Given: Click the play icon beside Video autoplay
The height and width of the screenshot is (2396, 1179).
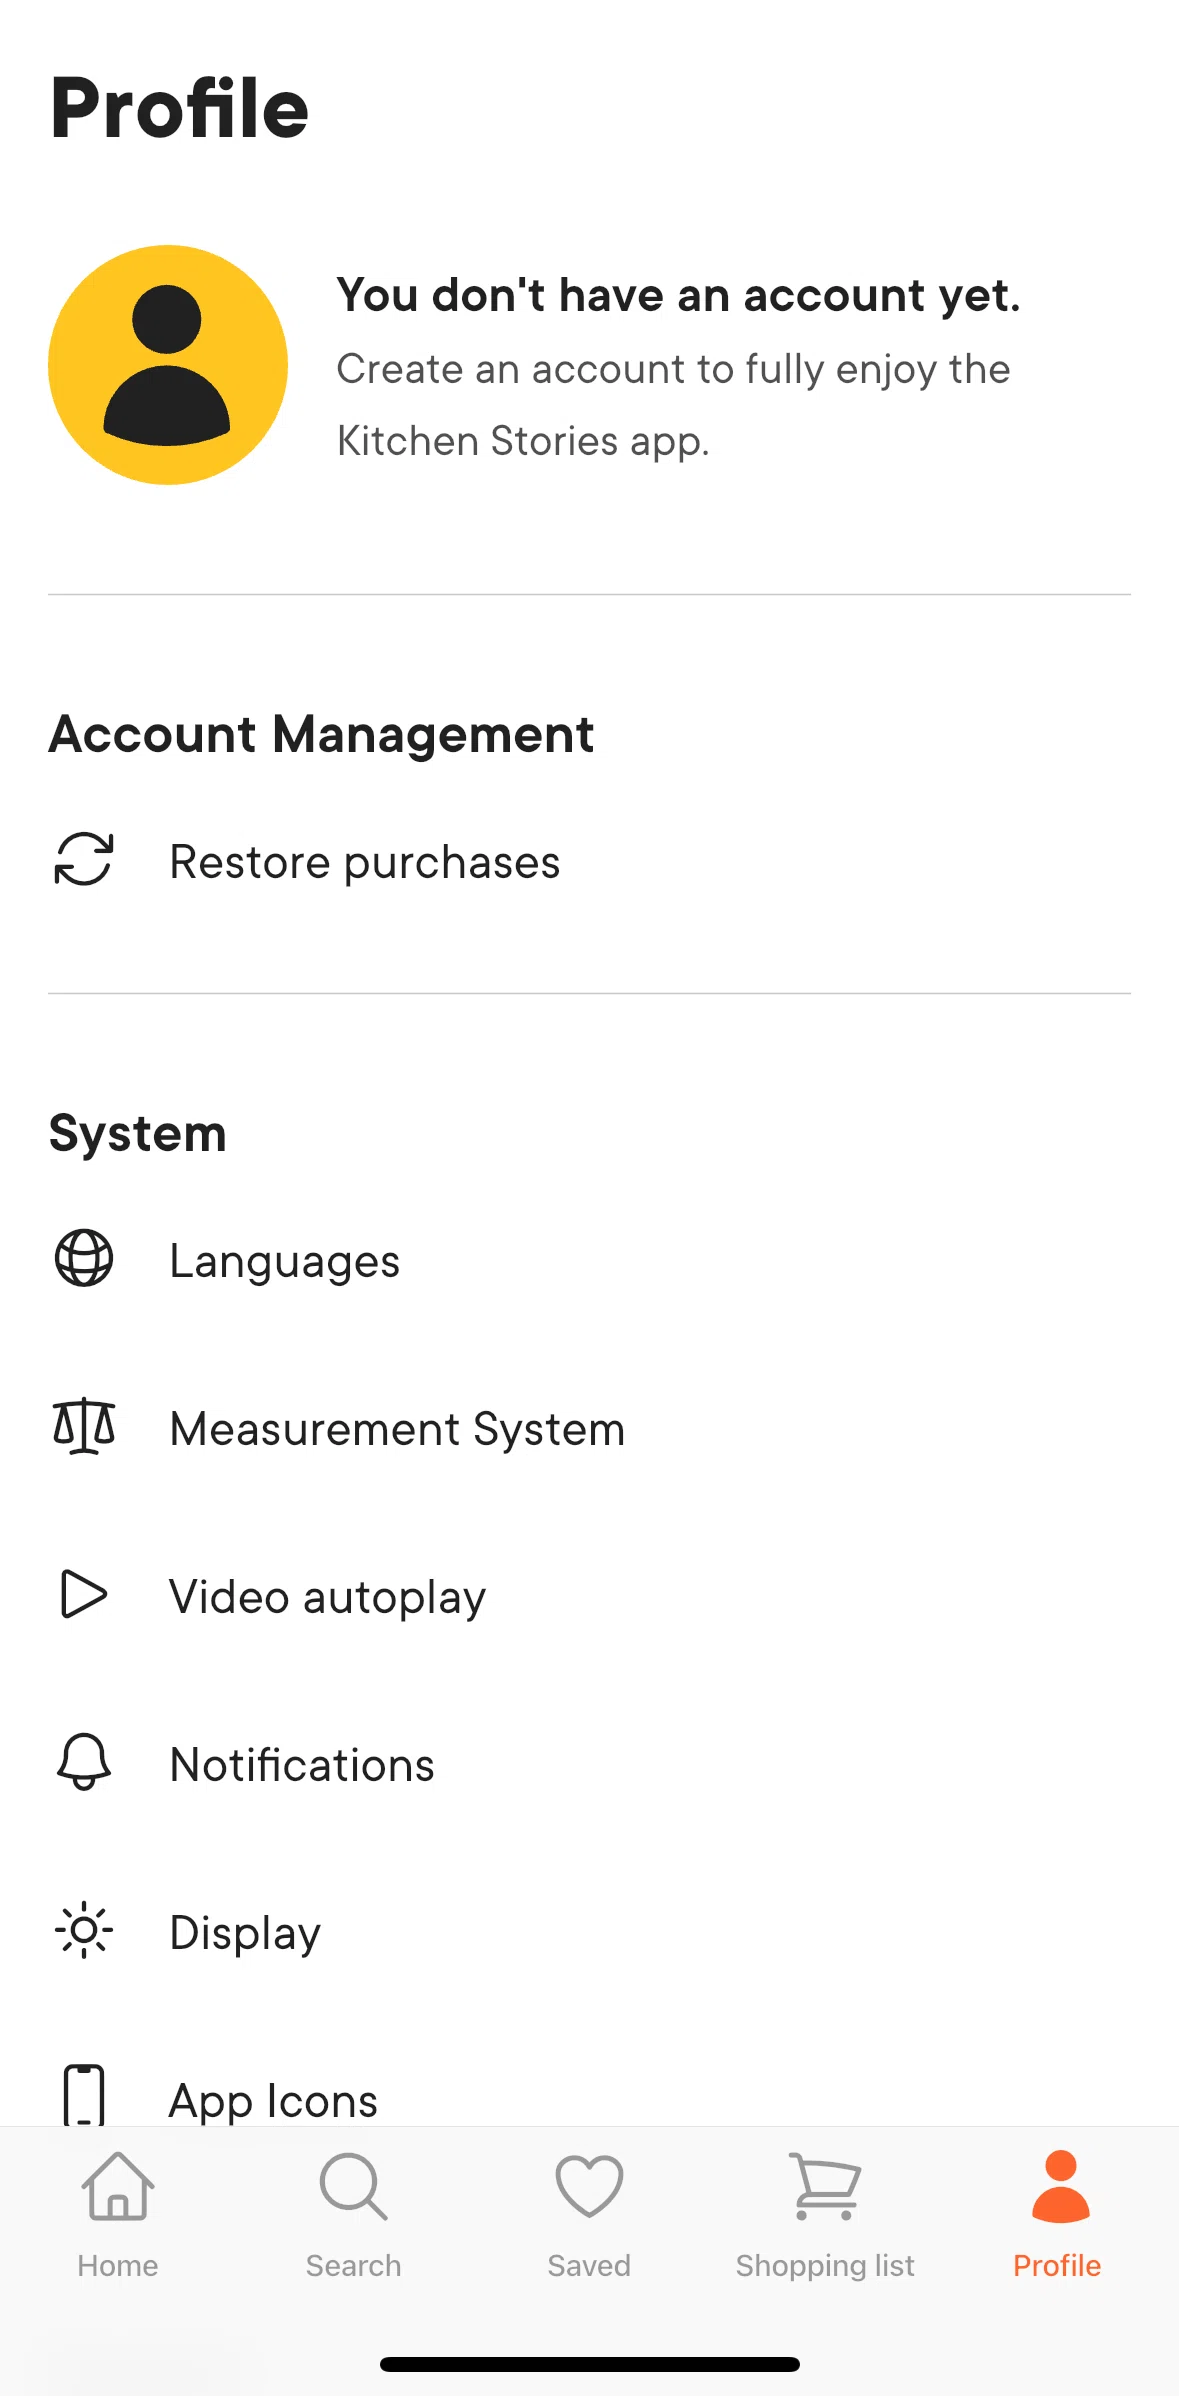Looking at the screenshot, I should click(x=84, y=1594).
